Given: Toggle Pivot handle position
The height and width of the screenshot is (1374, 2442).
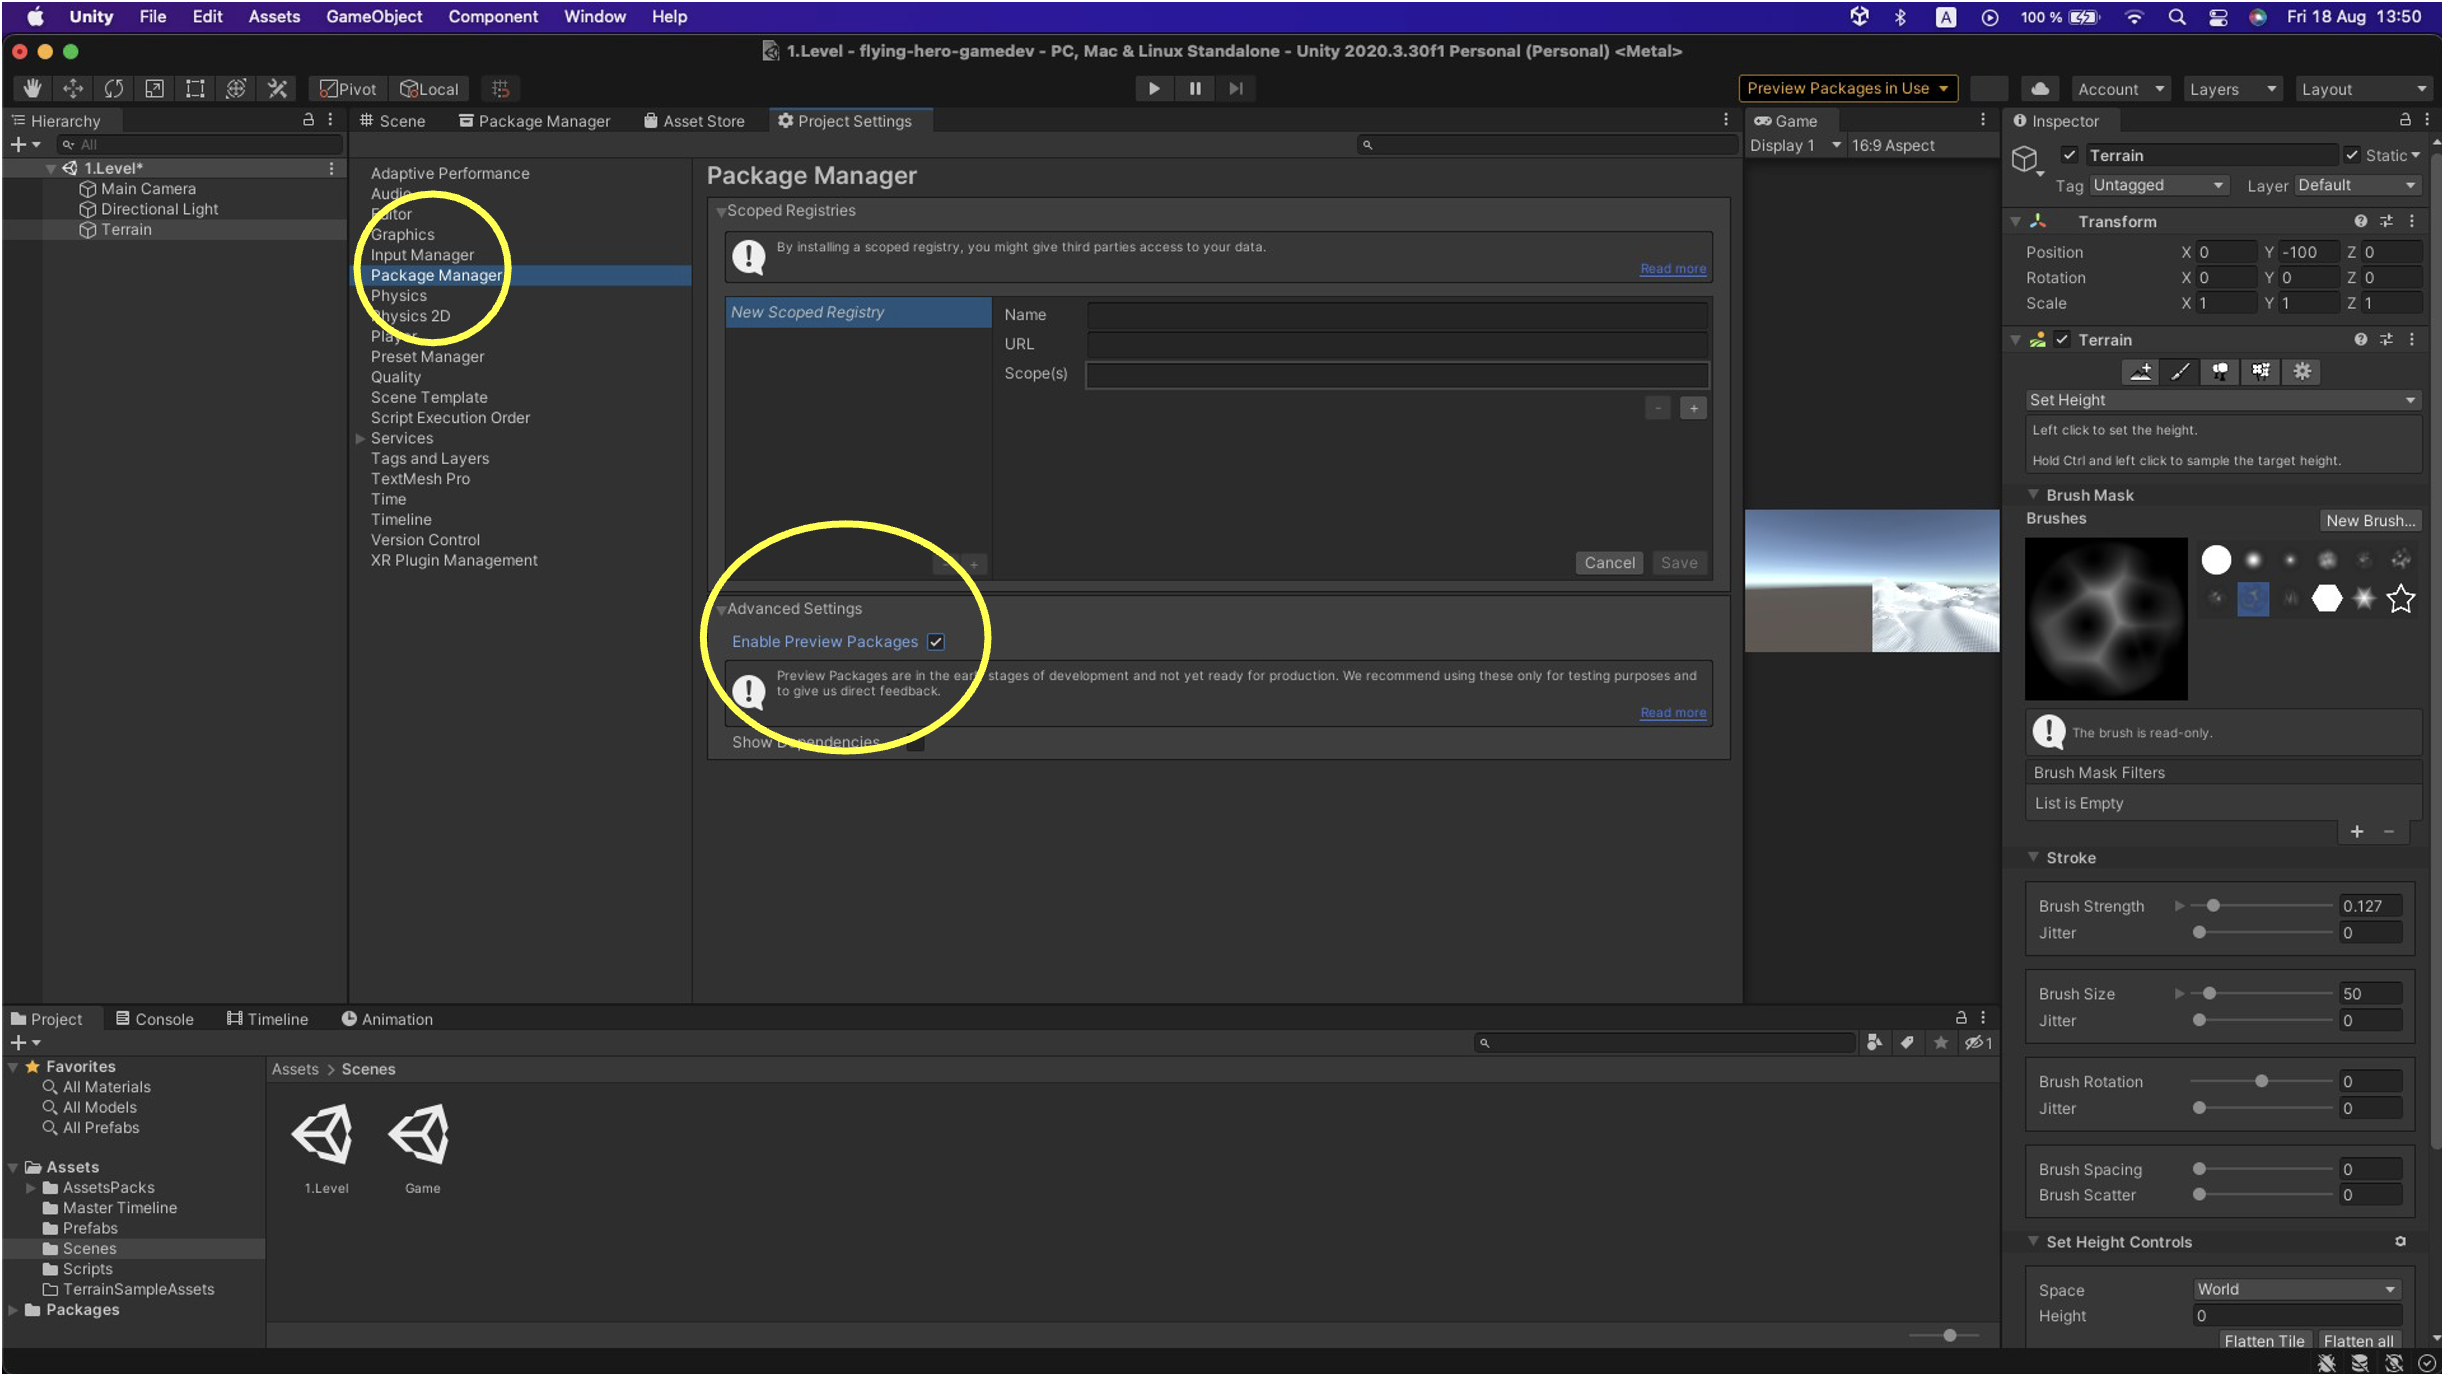Looking at the screenshot, I should pos(348,89).
